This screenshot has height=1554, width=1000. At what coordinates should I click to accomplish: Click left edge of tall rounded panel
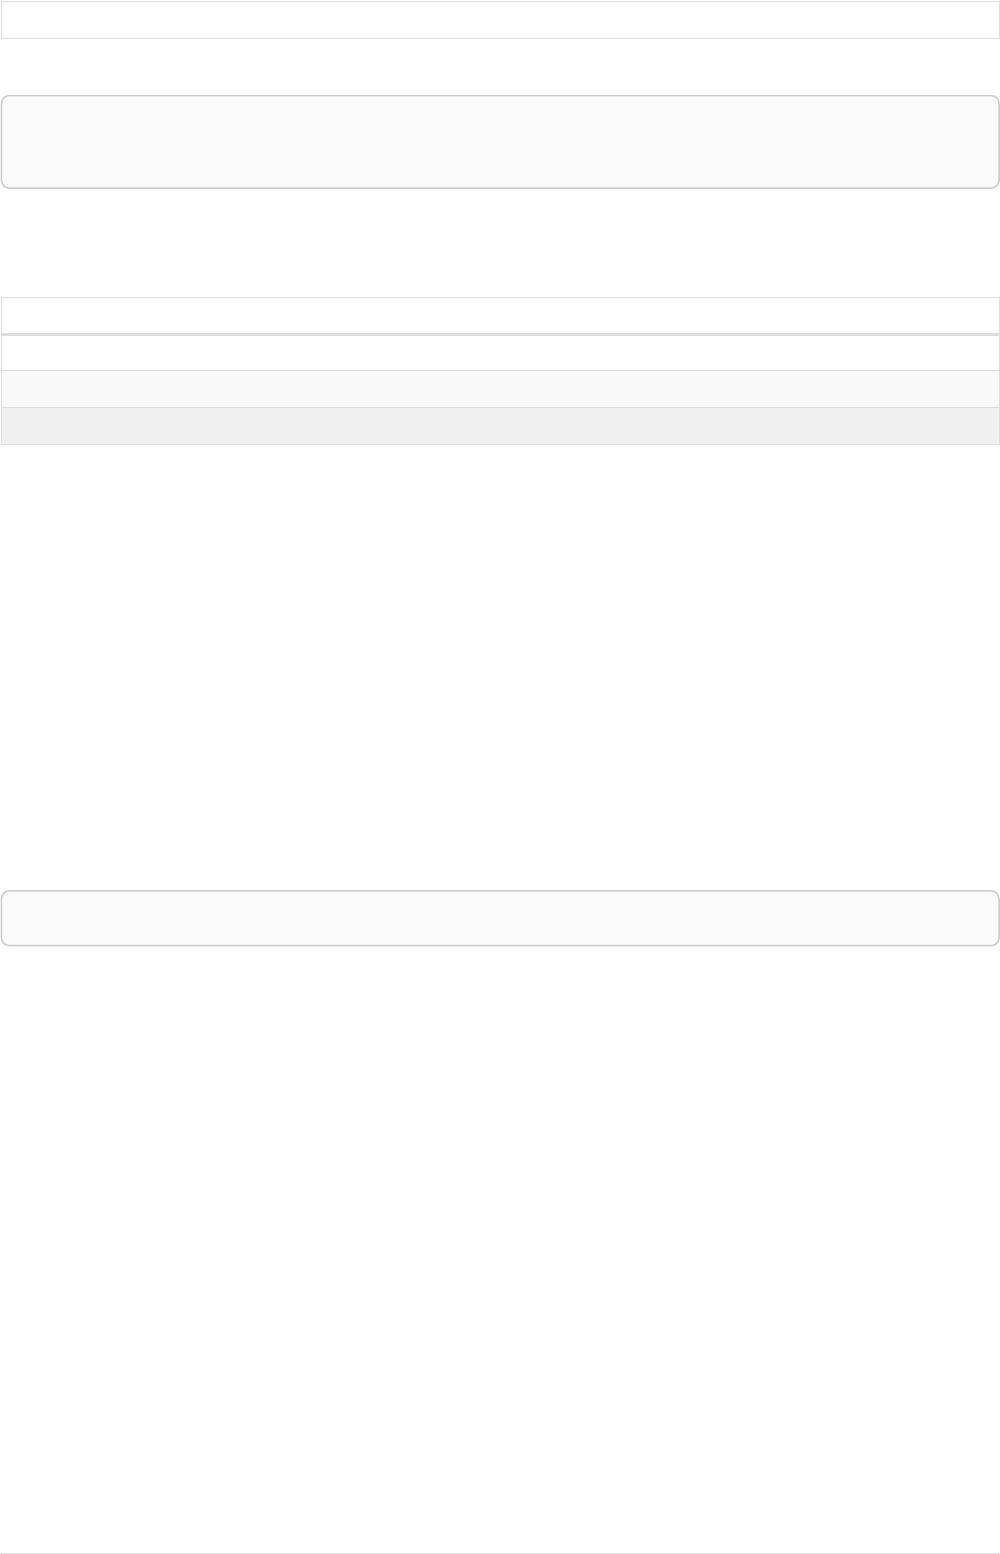(x=3, y=142)
